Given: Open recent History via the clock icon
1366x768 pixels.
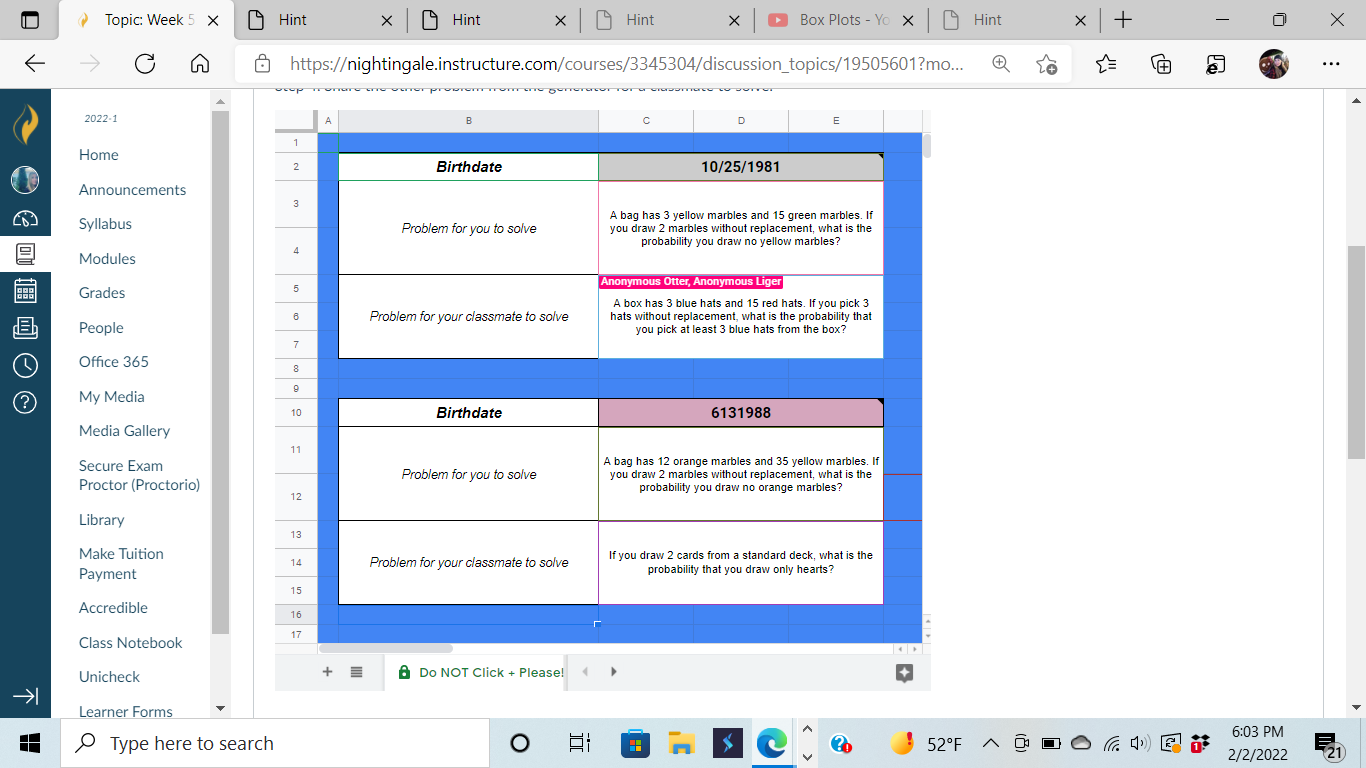Looking at the screenshot, I should coord(24,365).
